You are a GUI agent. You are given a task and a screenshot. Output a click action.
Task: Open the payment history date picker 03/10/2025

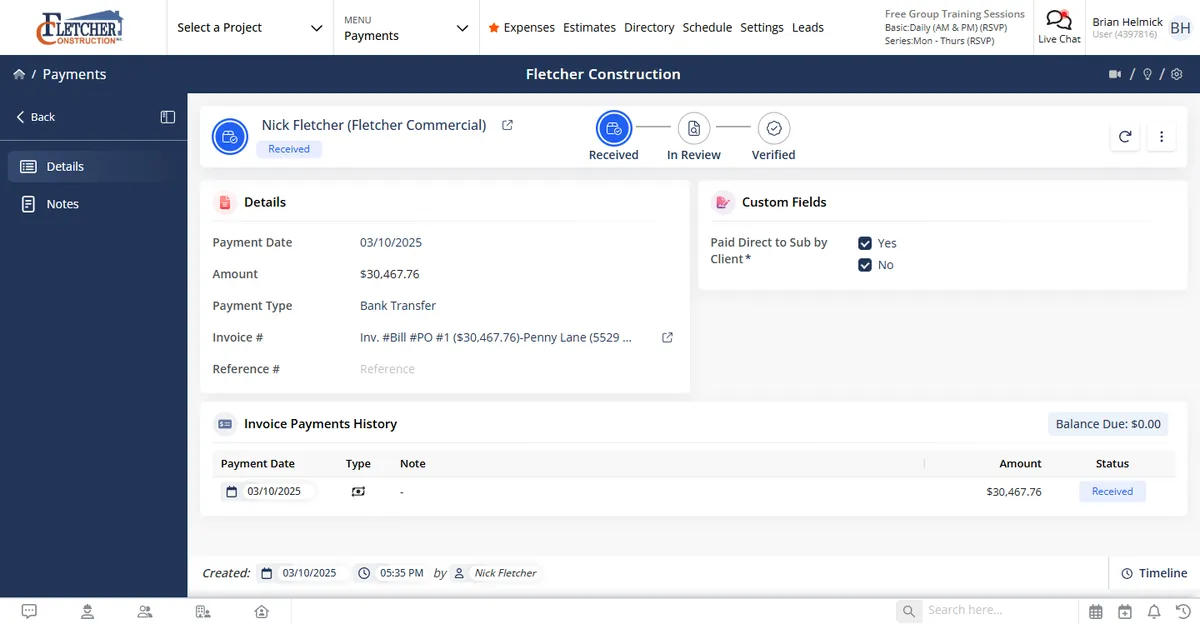click(x=268, y=492)
